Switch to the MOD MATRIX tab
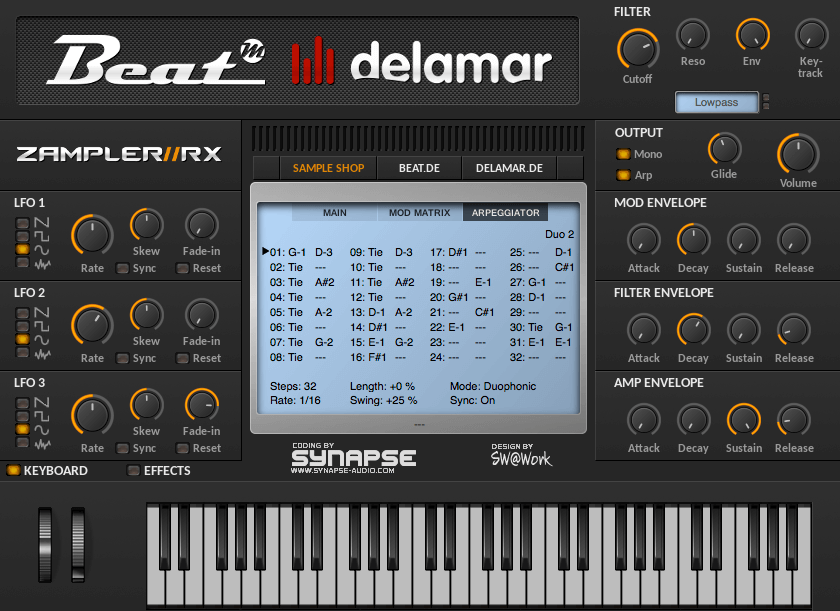 419,213
